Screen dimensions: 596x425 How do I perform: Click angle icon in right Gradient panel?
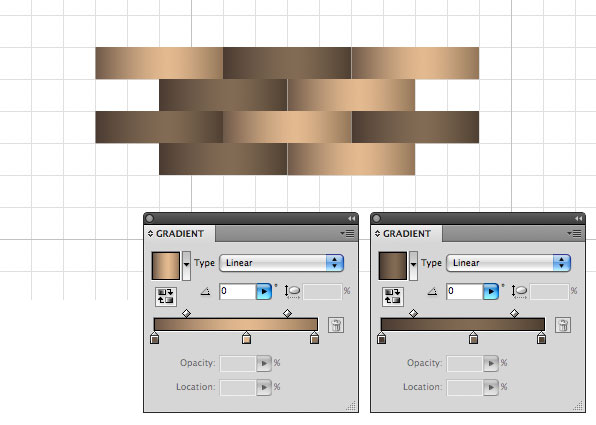[x=432, y=292]
